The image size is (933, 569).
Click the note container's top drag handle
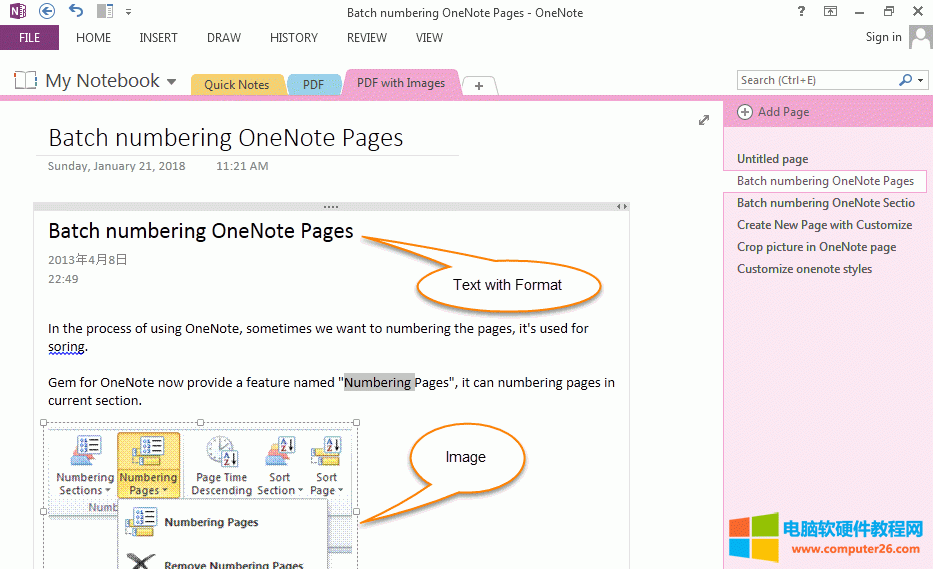tap(331, 206)
